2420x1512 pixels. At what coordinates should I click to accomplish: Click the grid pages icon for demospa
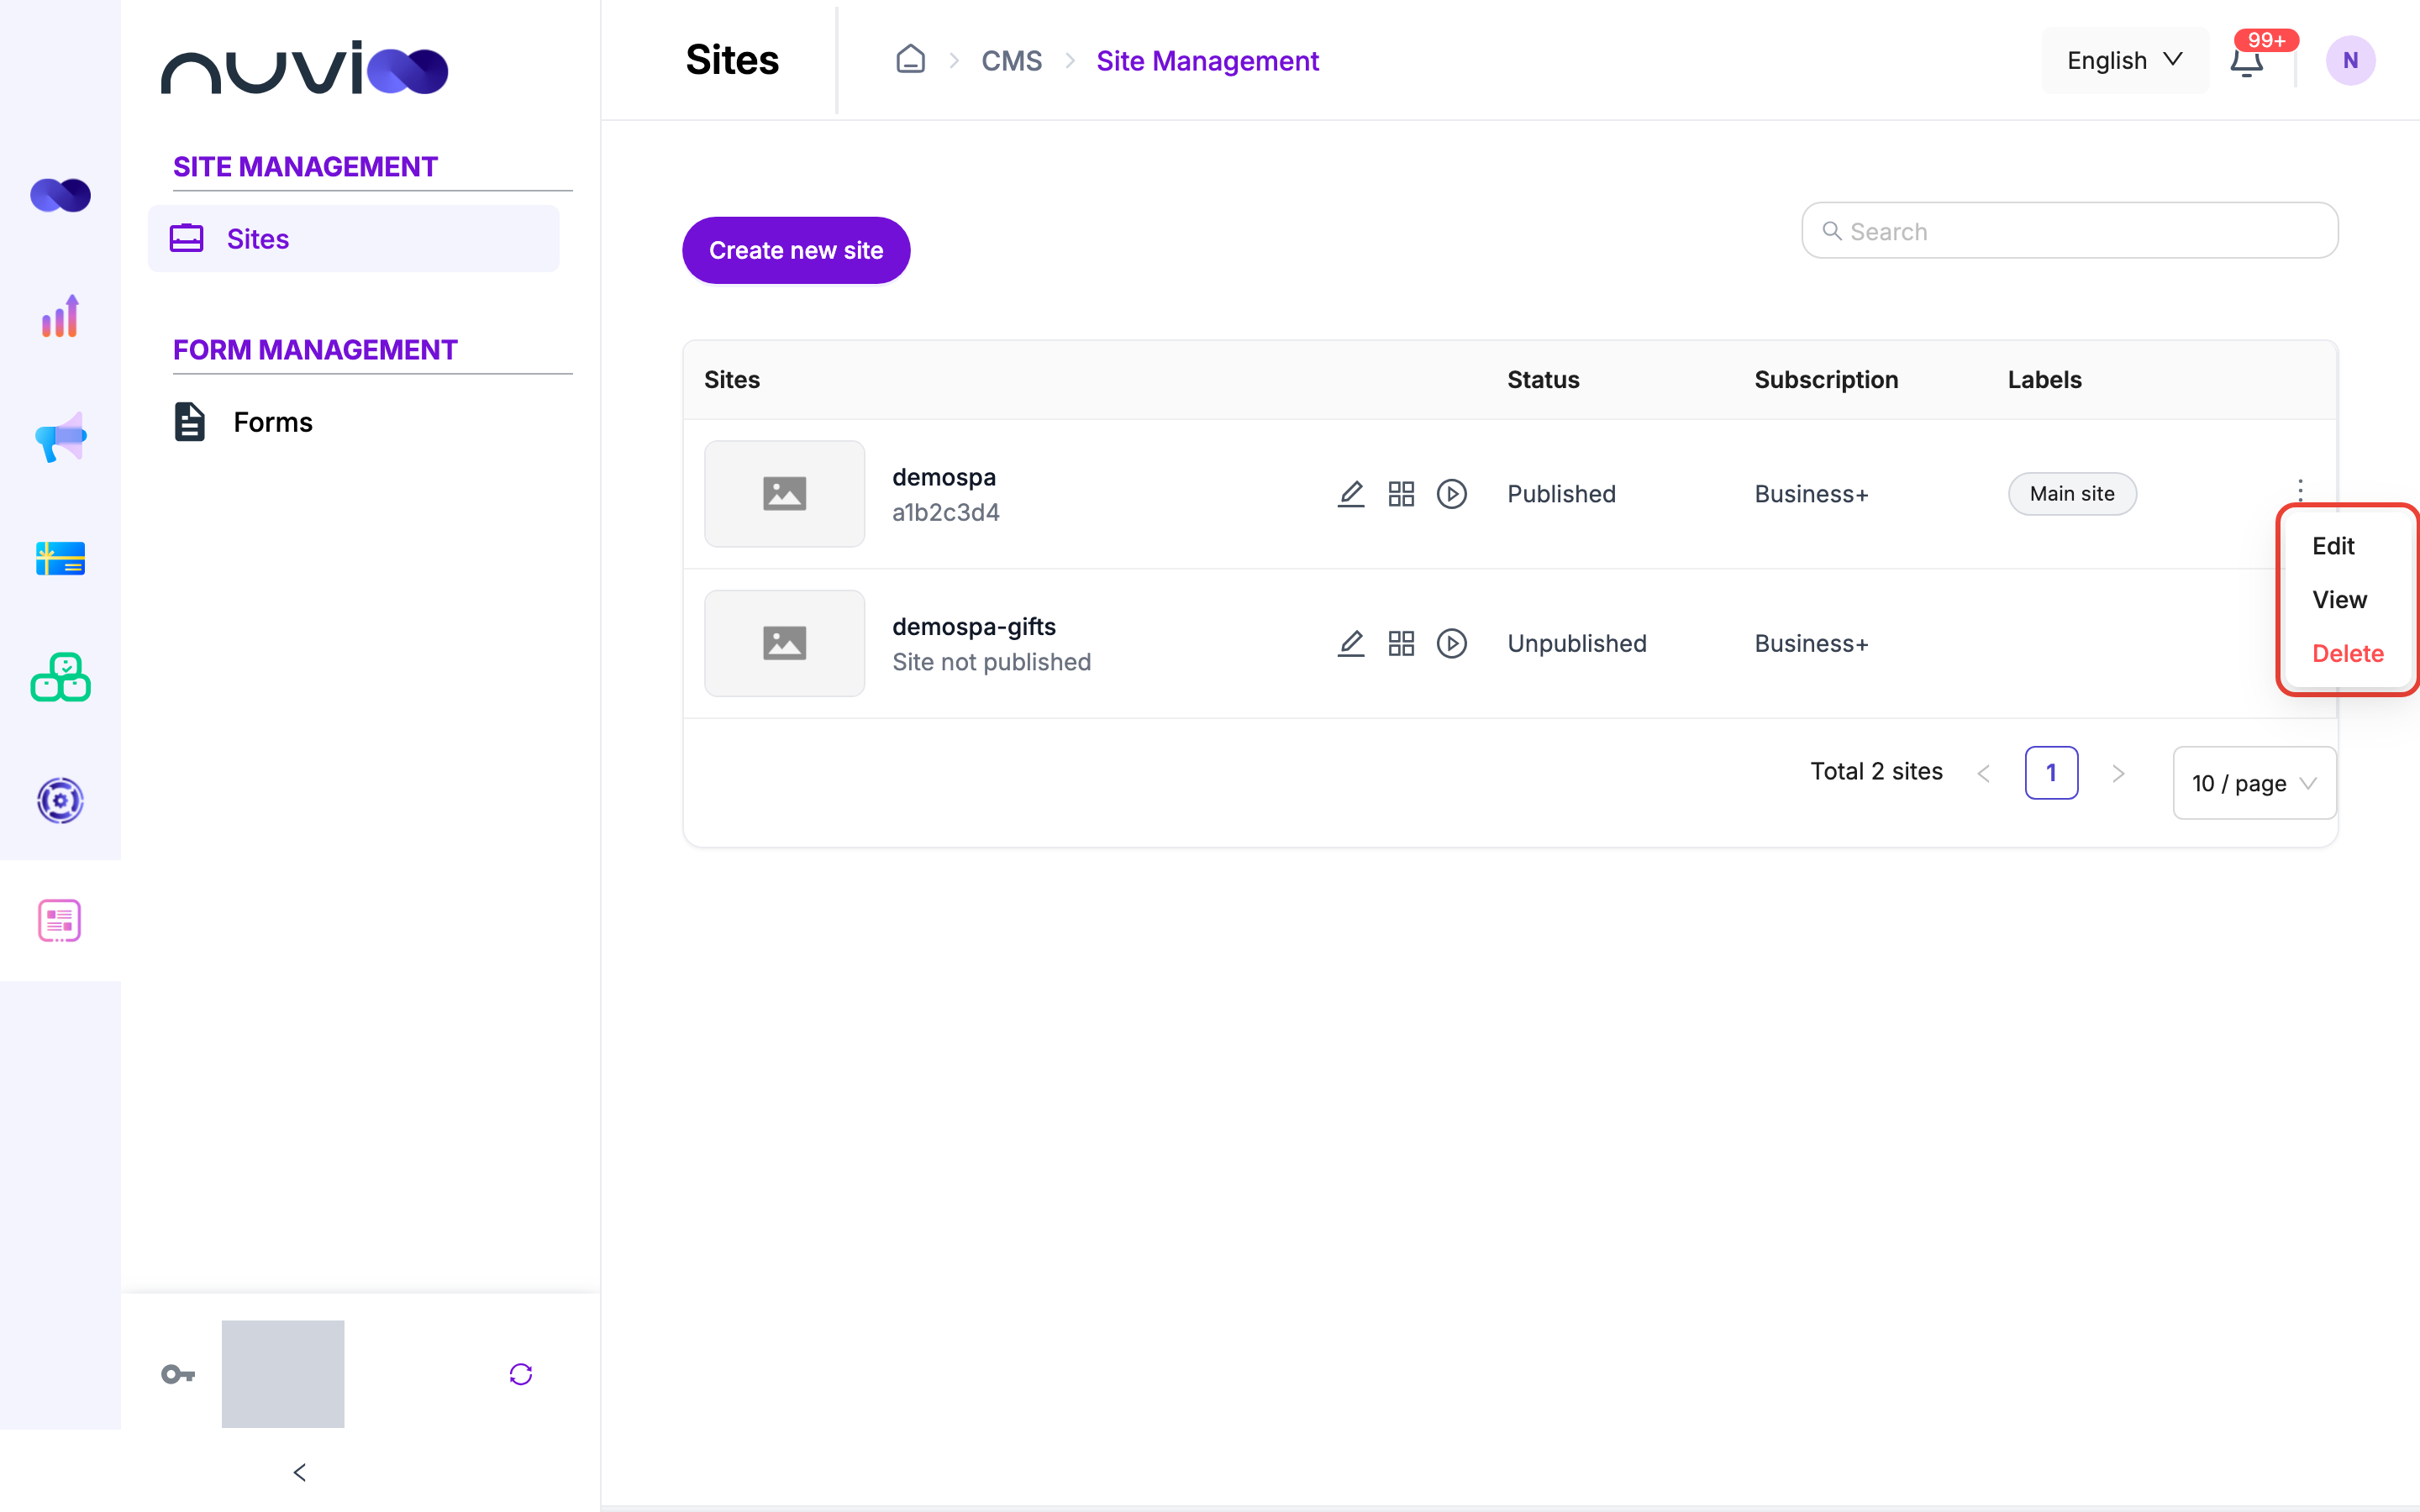1401,494
